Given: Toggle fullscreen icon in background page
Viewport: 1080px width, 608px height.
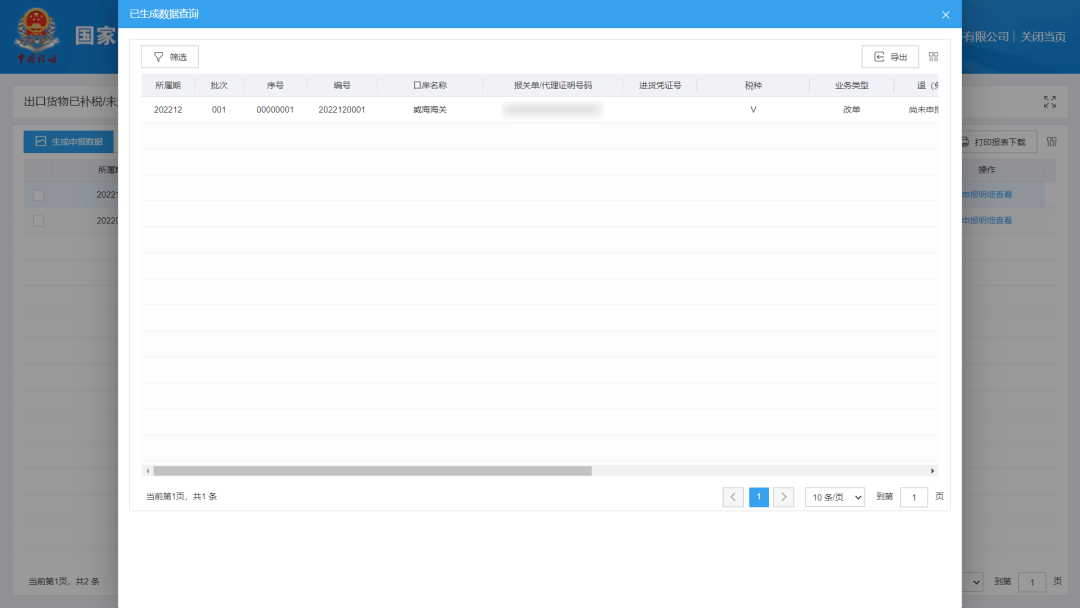Looking at the screenshot, I should pyautogui.click(x=1050, y=102).
